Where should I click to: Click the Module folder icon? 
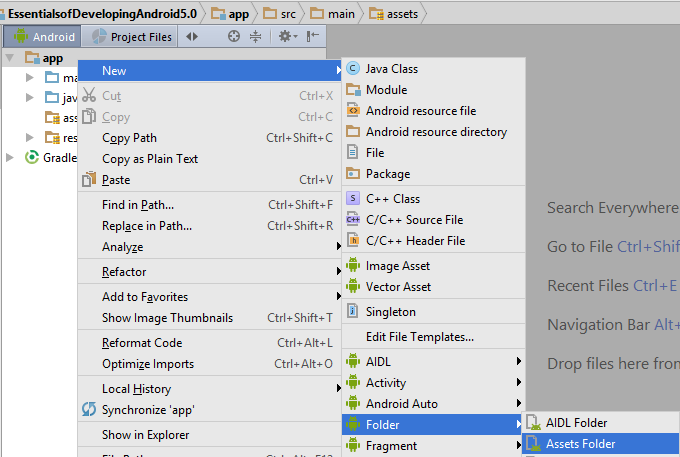click(353, 90)
